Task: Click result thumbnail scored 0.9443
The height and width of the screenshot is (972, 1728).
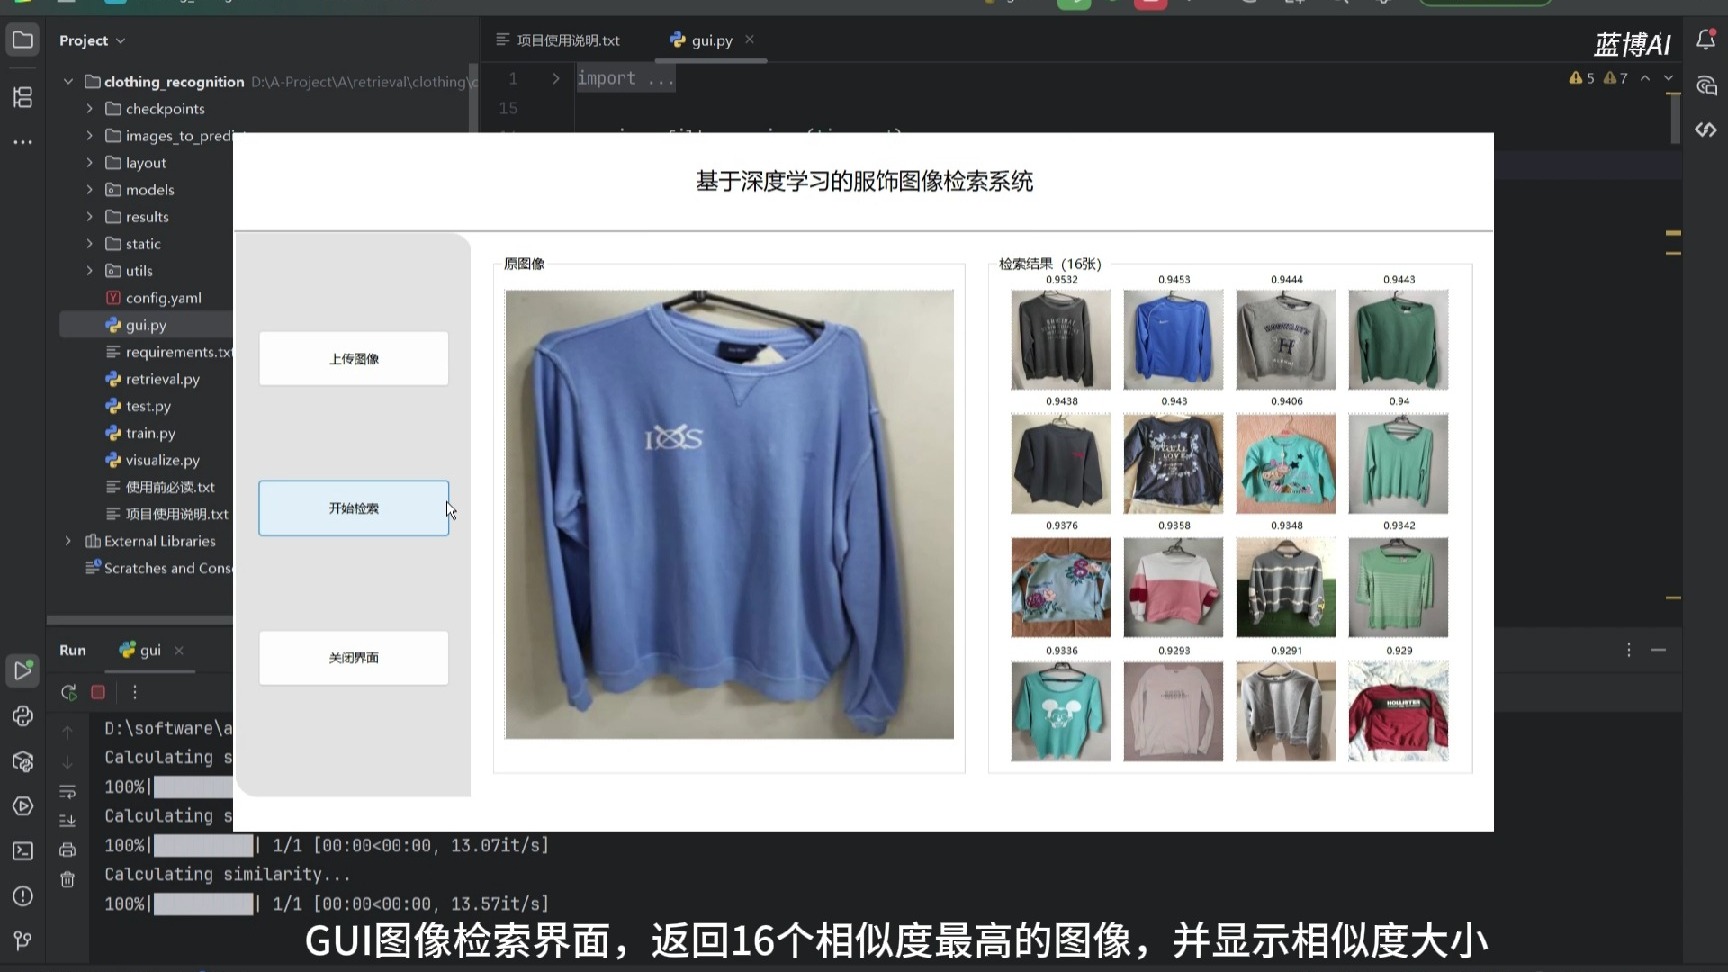Action: click(x=1398, y=340)
